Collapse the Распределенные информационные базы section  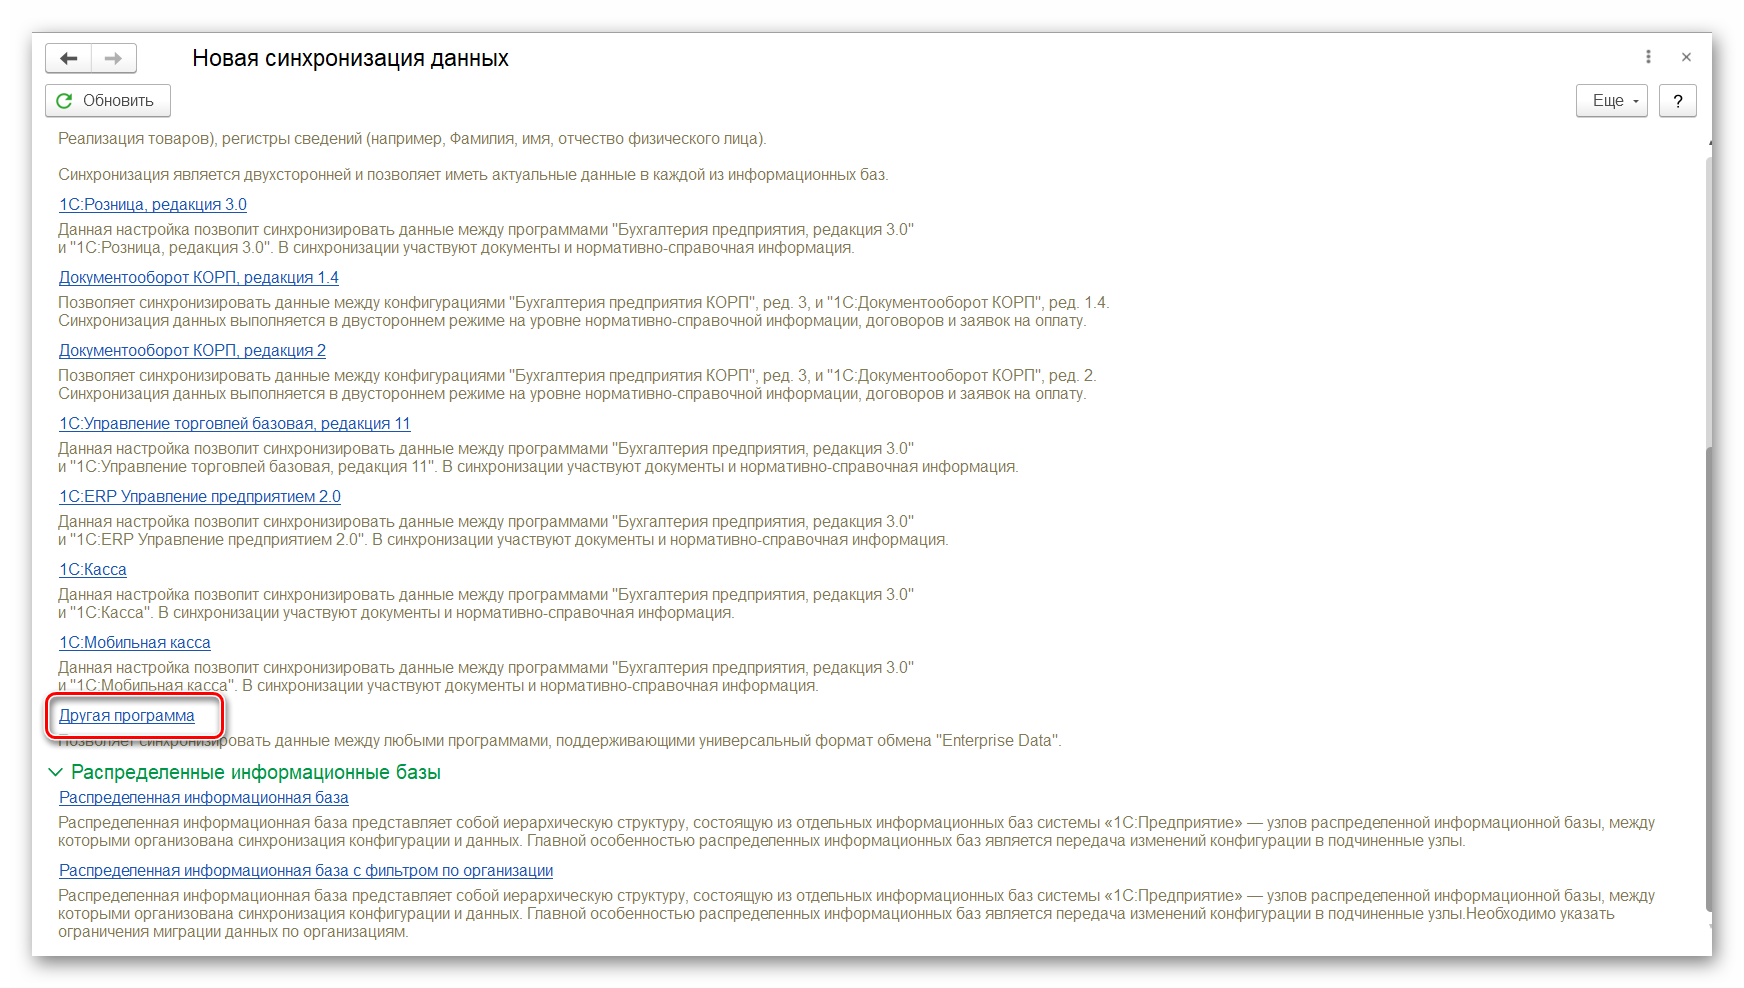[x=56, y=772]
